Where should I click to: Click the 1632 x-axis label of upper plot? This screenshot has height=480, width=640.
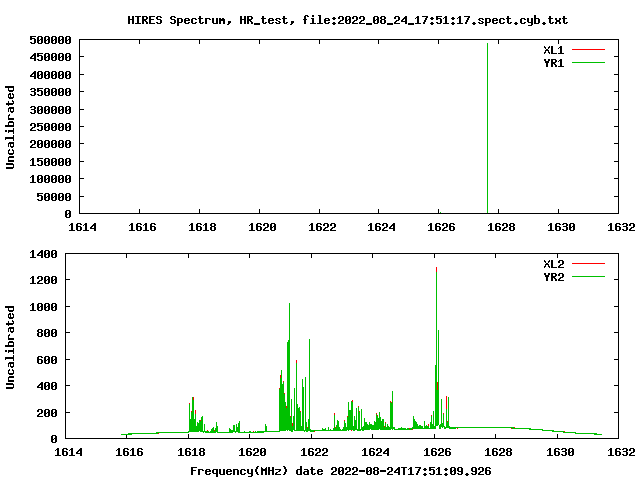(621, 227)
